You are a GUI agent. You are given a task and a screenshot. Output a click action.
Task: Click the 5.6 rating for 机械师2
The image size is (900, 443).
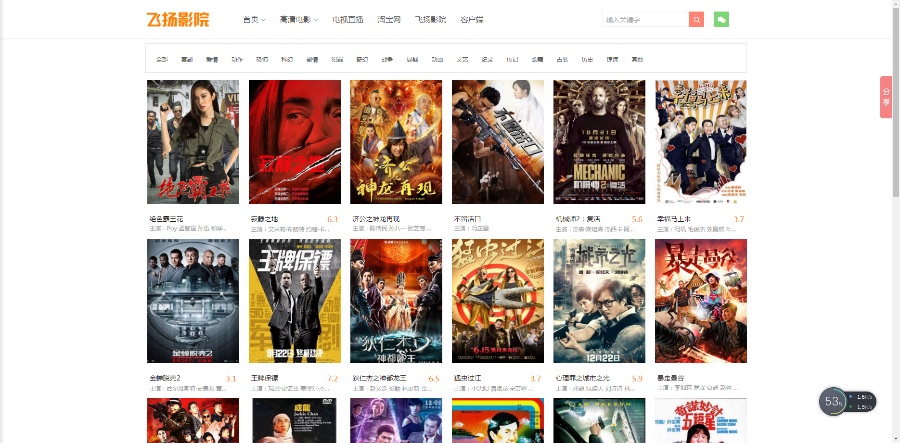tap(637, 219)
